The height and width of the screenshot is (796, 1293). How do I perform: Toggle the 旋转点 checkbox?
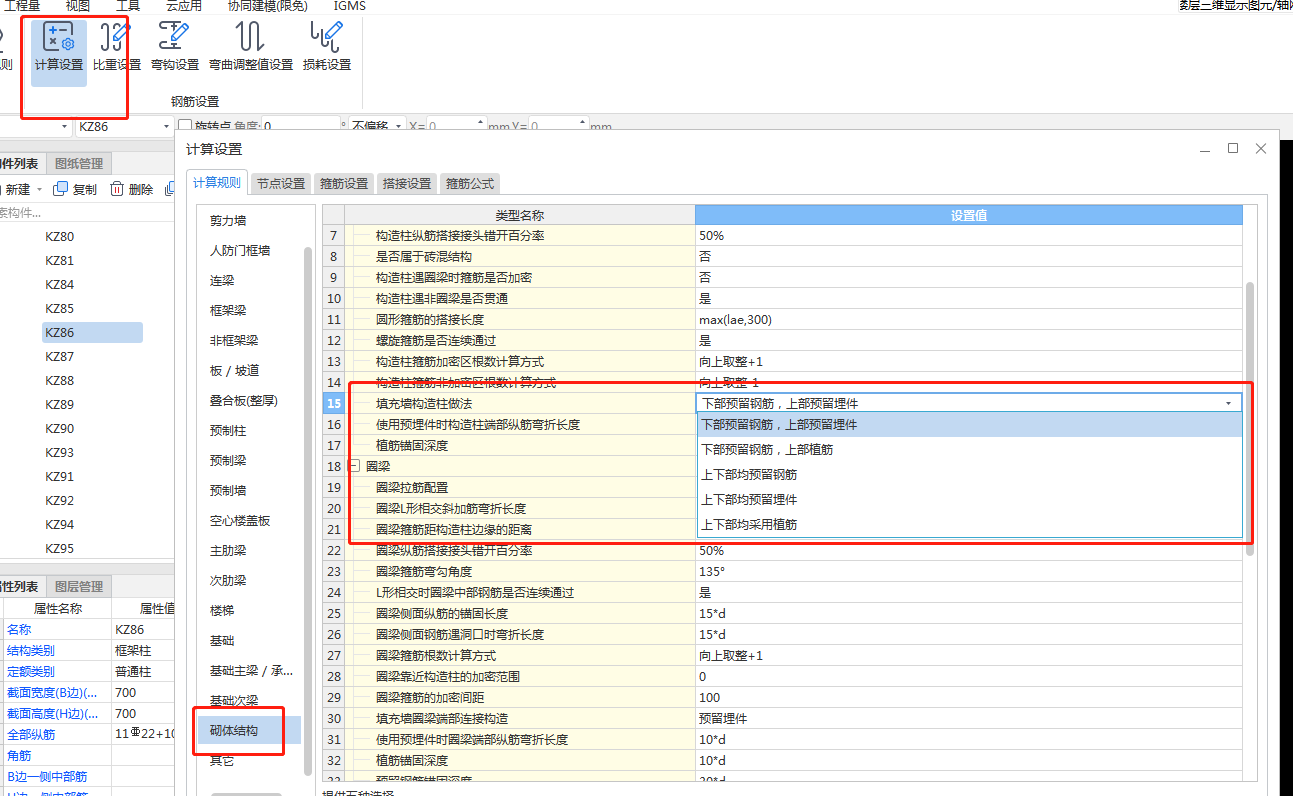[184, 127]
